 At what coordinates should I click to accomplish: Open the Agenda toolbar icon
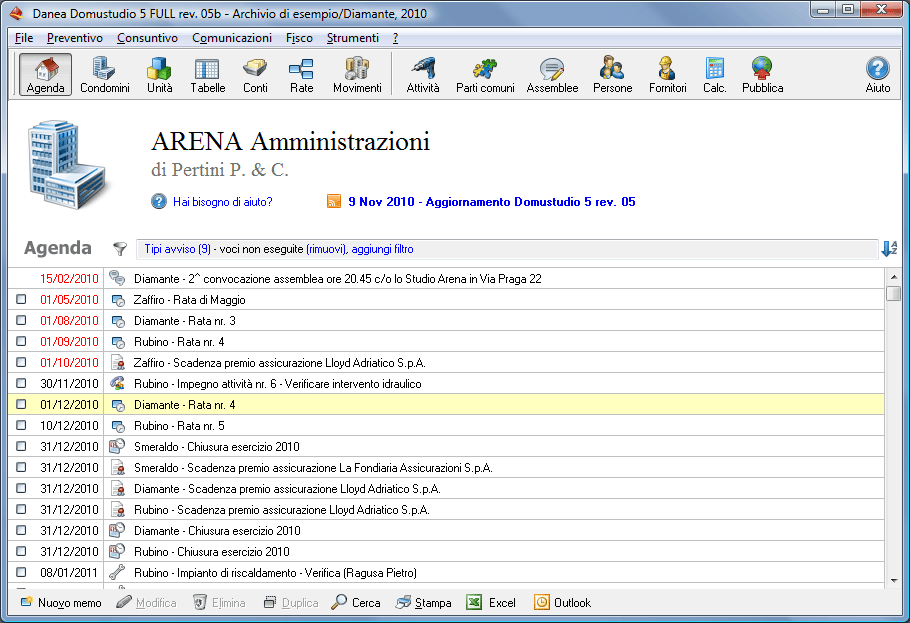pos(45,74)
